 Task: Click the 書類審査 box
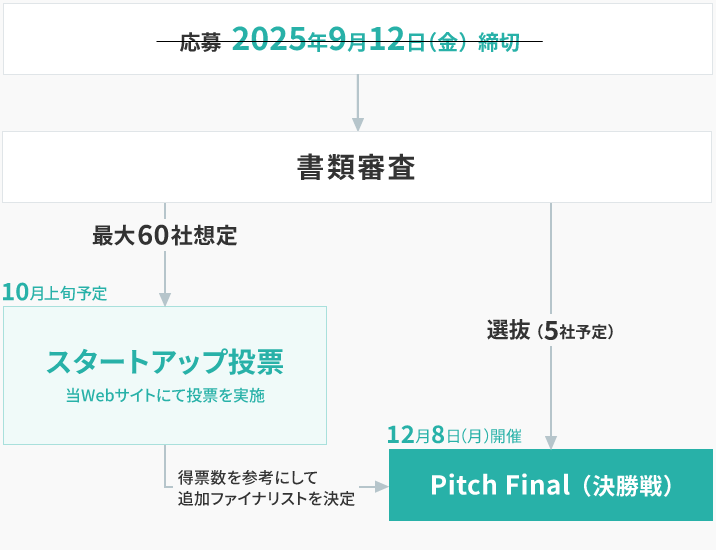click(357, 167)
